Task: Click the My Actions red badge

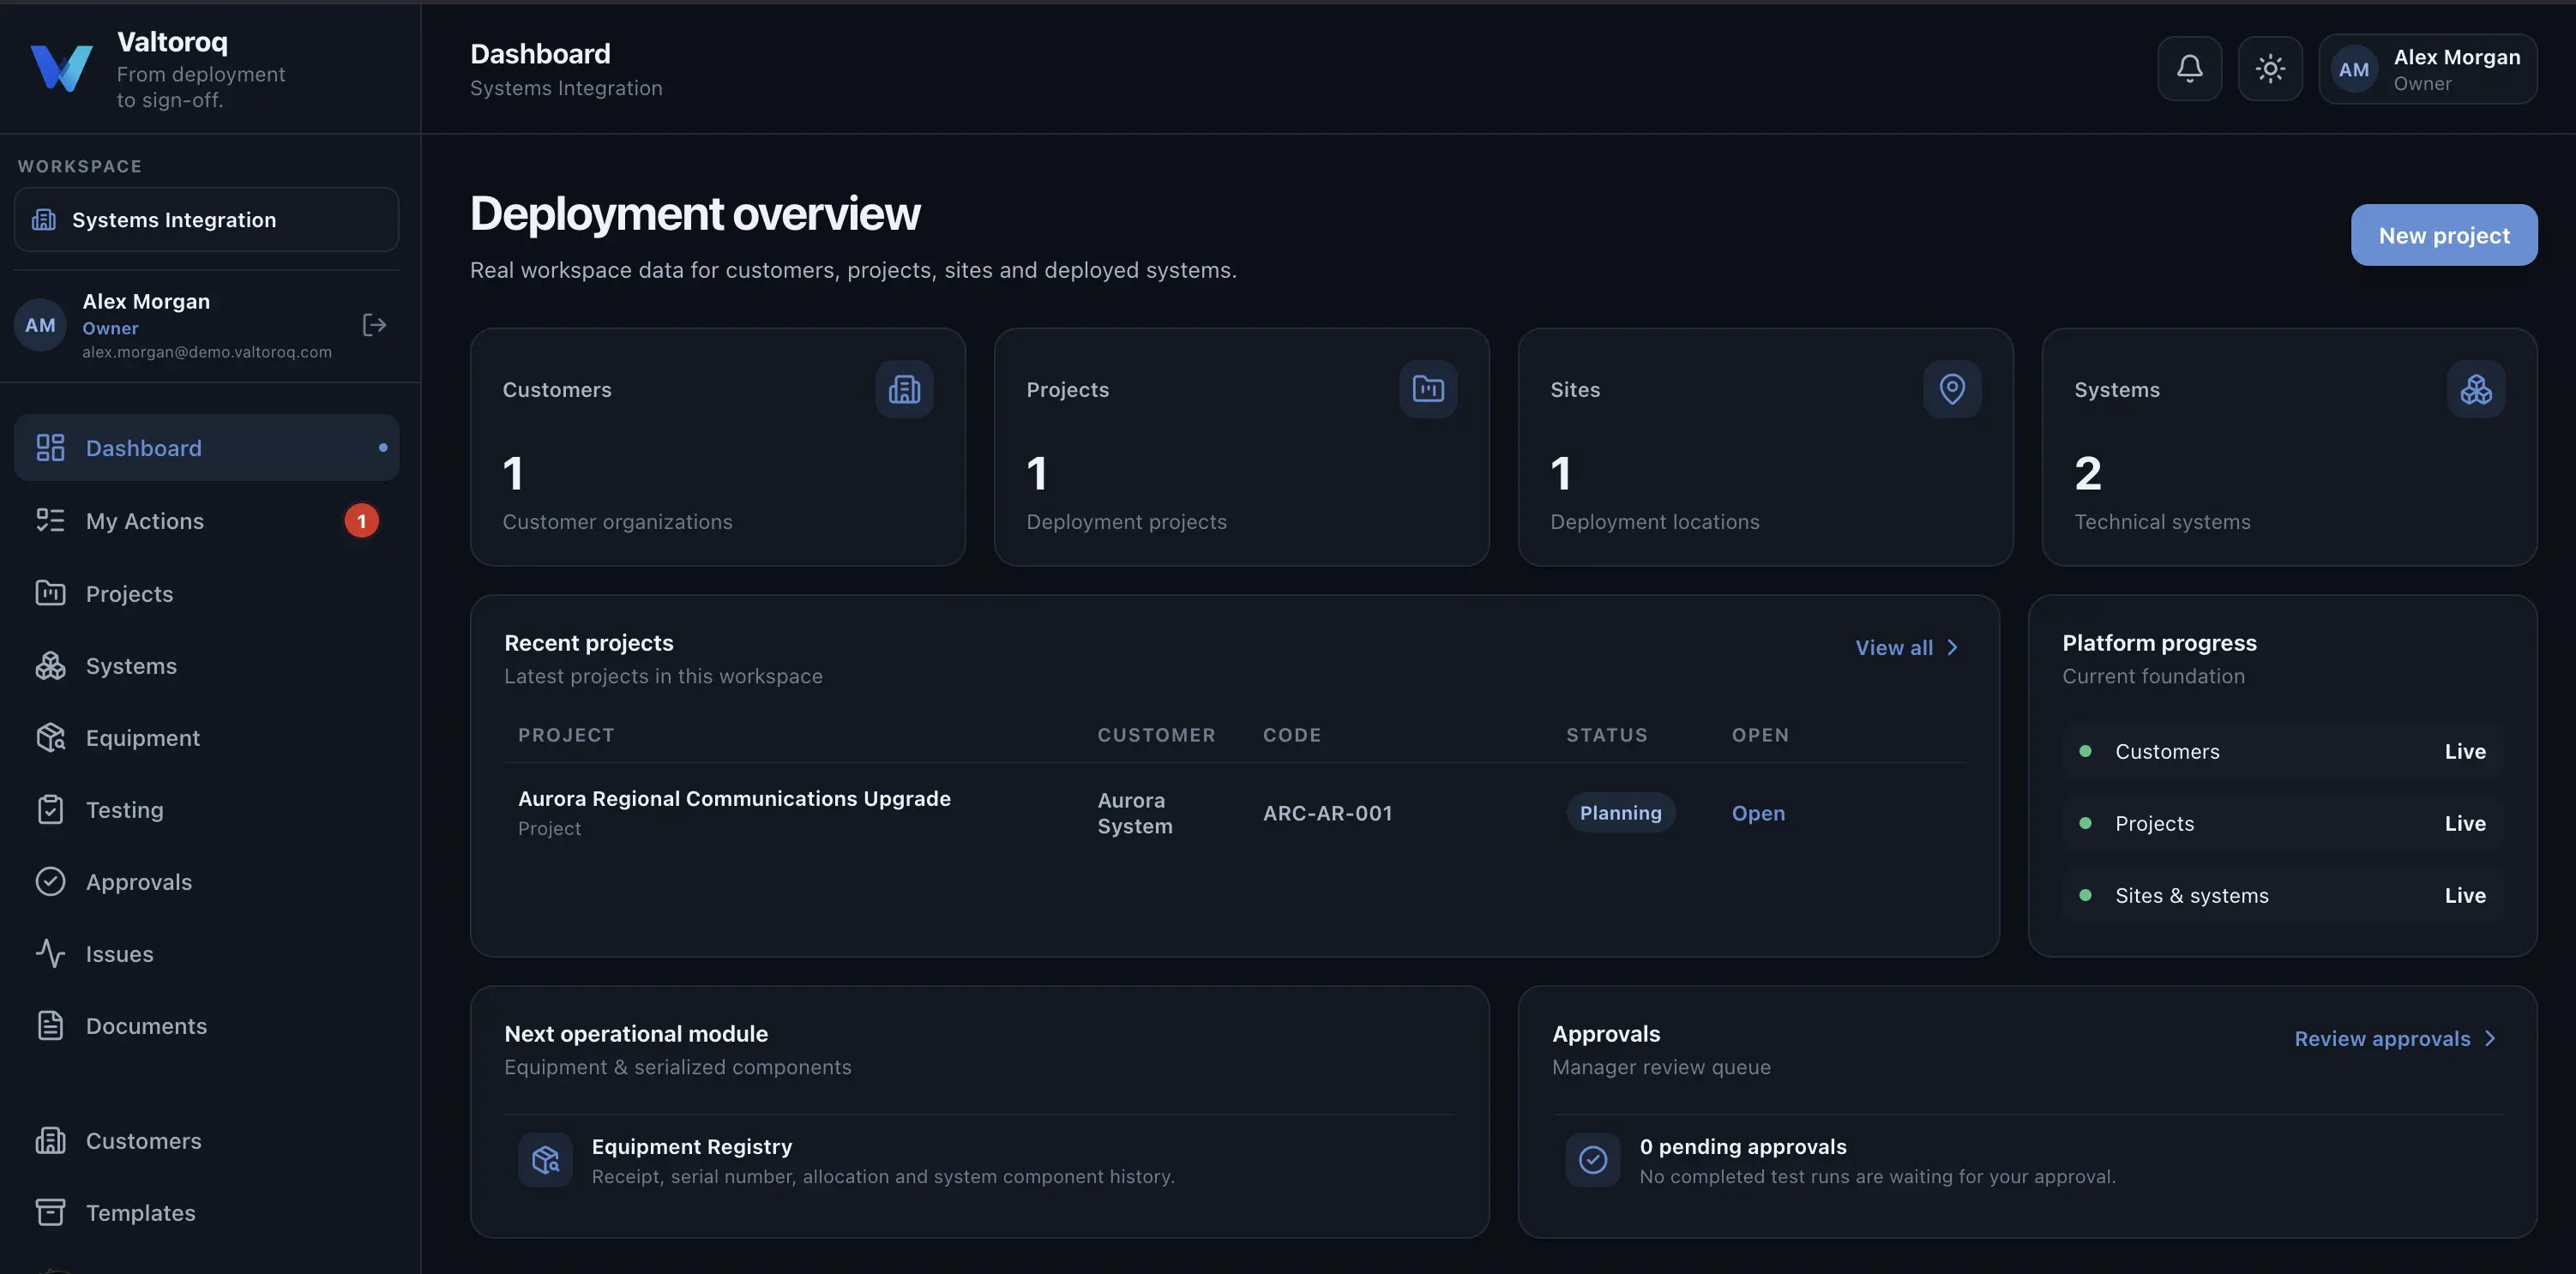Action: coord(362,521)
